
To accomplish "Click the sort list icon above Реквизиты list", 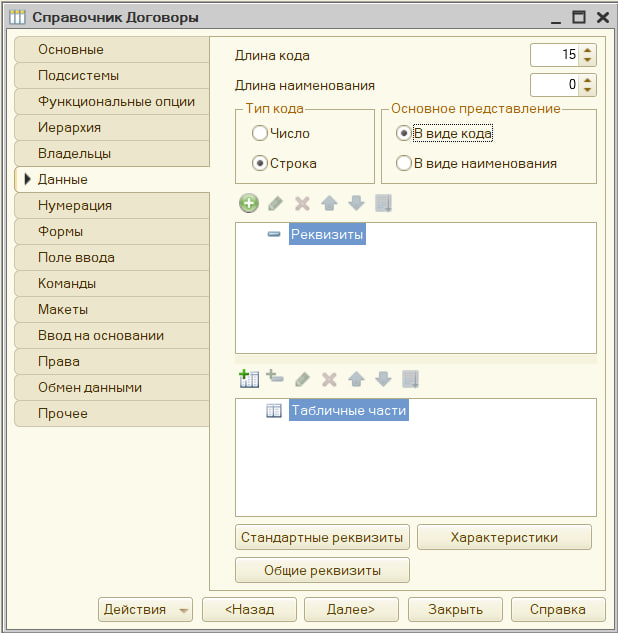I will coord(383,203).
